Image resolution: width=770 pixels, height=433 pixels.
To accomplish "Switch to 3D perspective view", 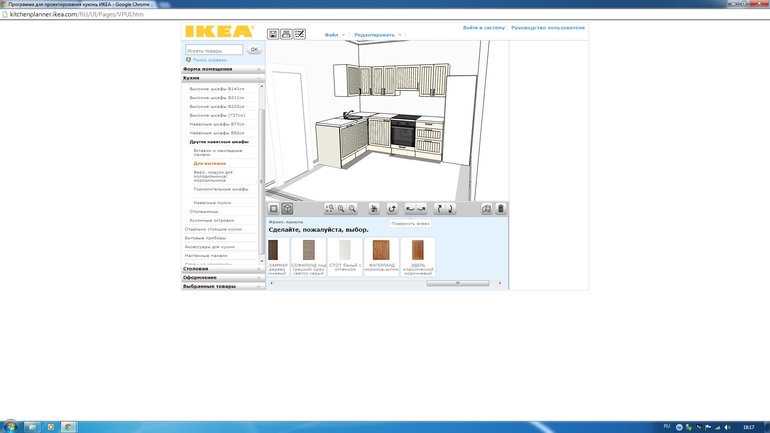I will coord(287,209).
